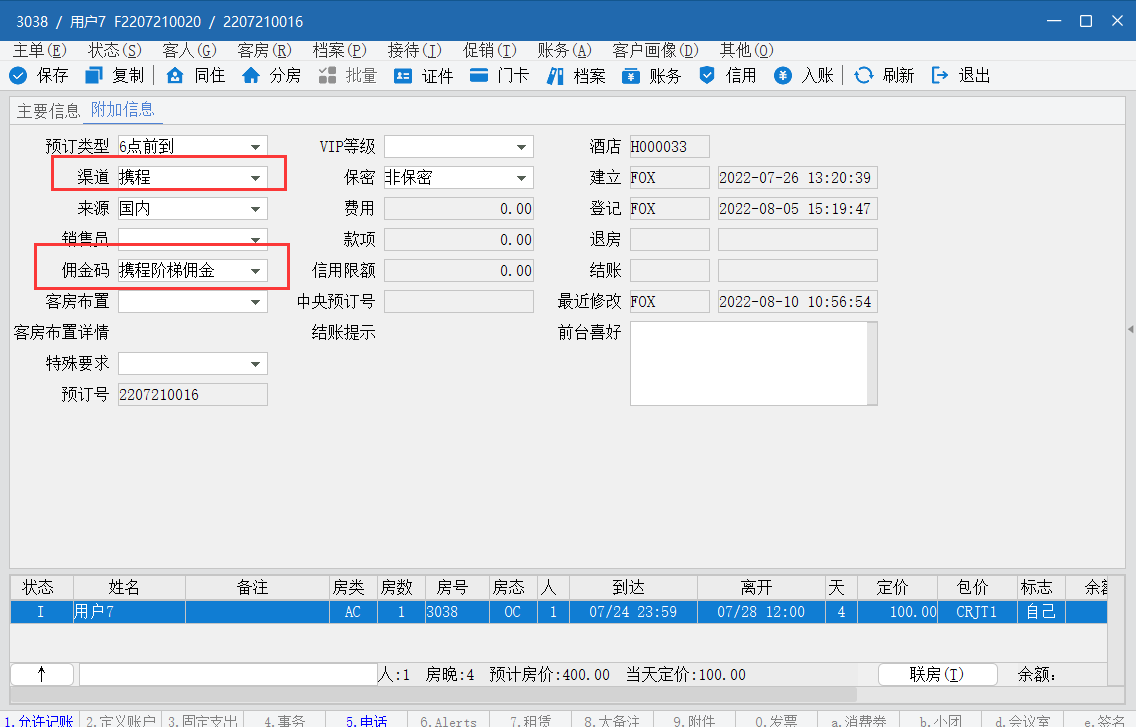
Task: Select the 6.Alerts bottom tab
Action: [x=448, y=721]
